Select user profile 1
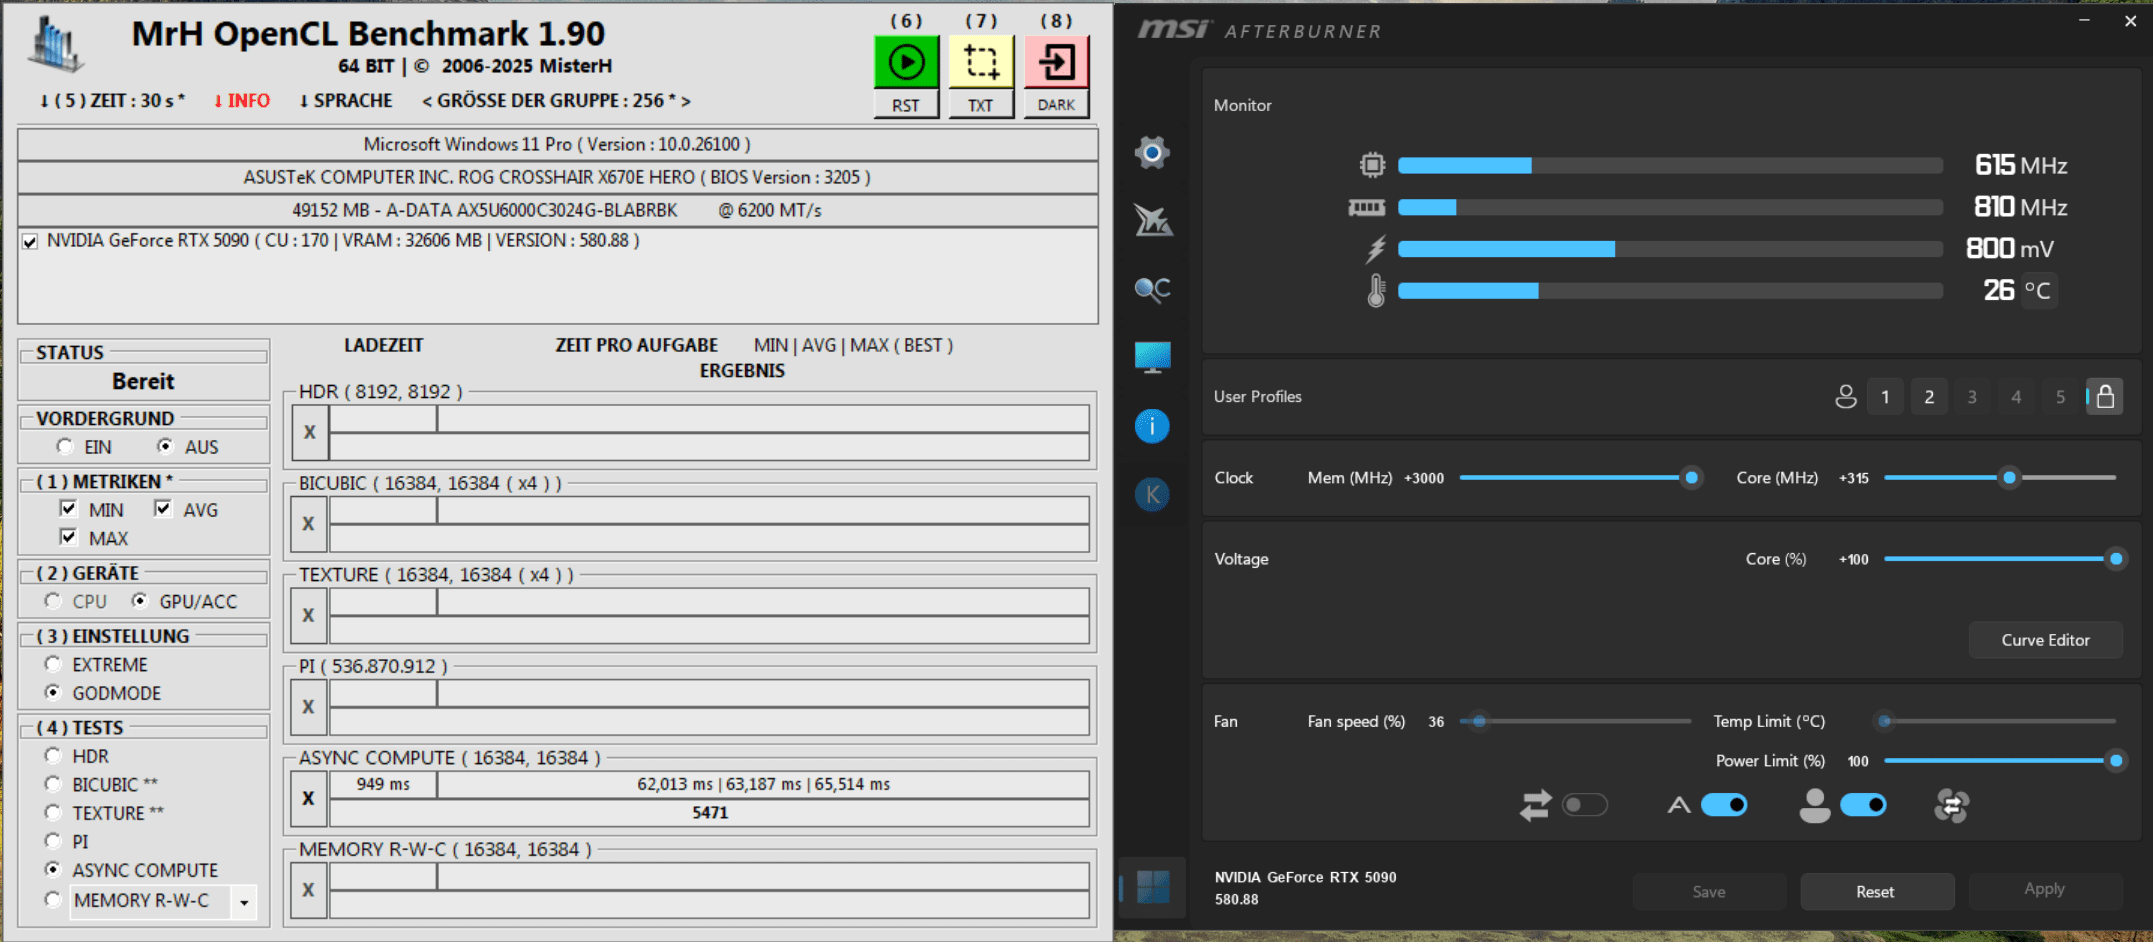This screenshot has height=942, width=2153. click(1885, 397)
